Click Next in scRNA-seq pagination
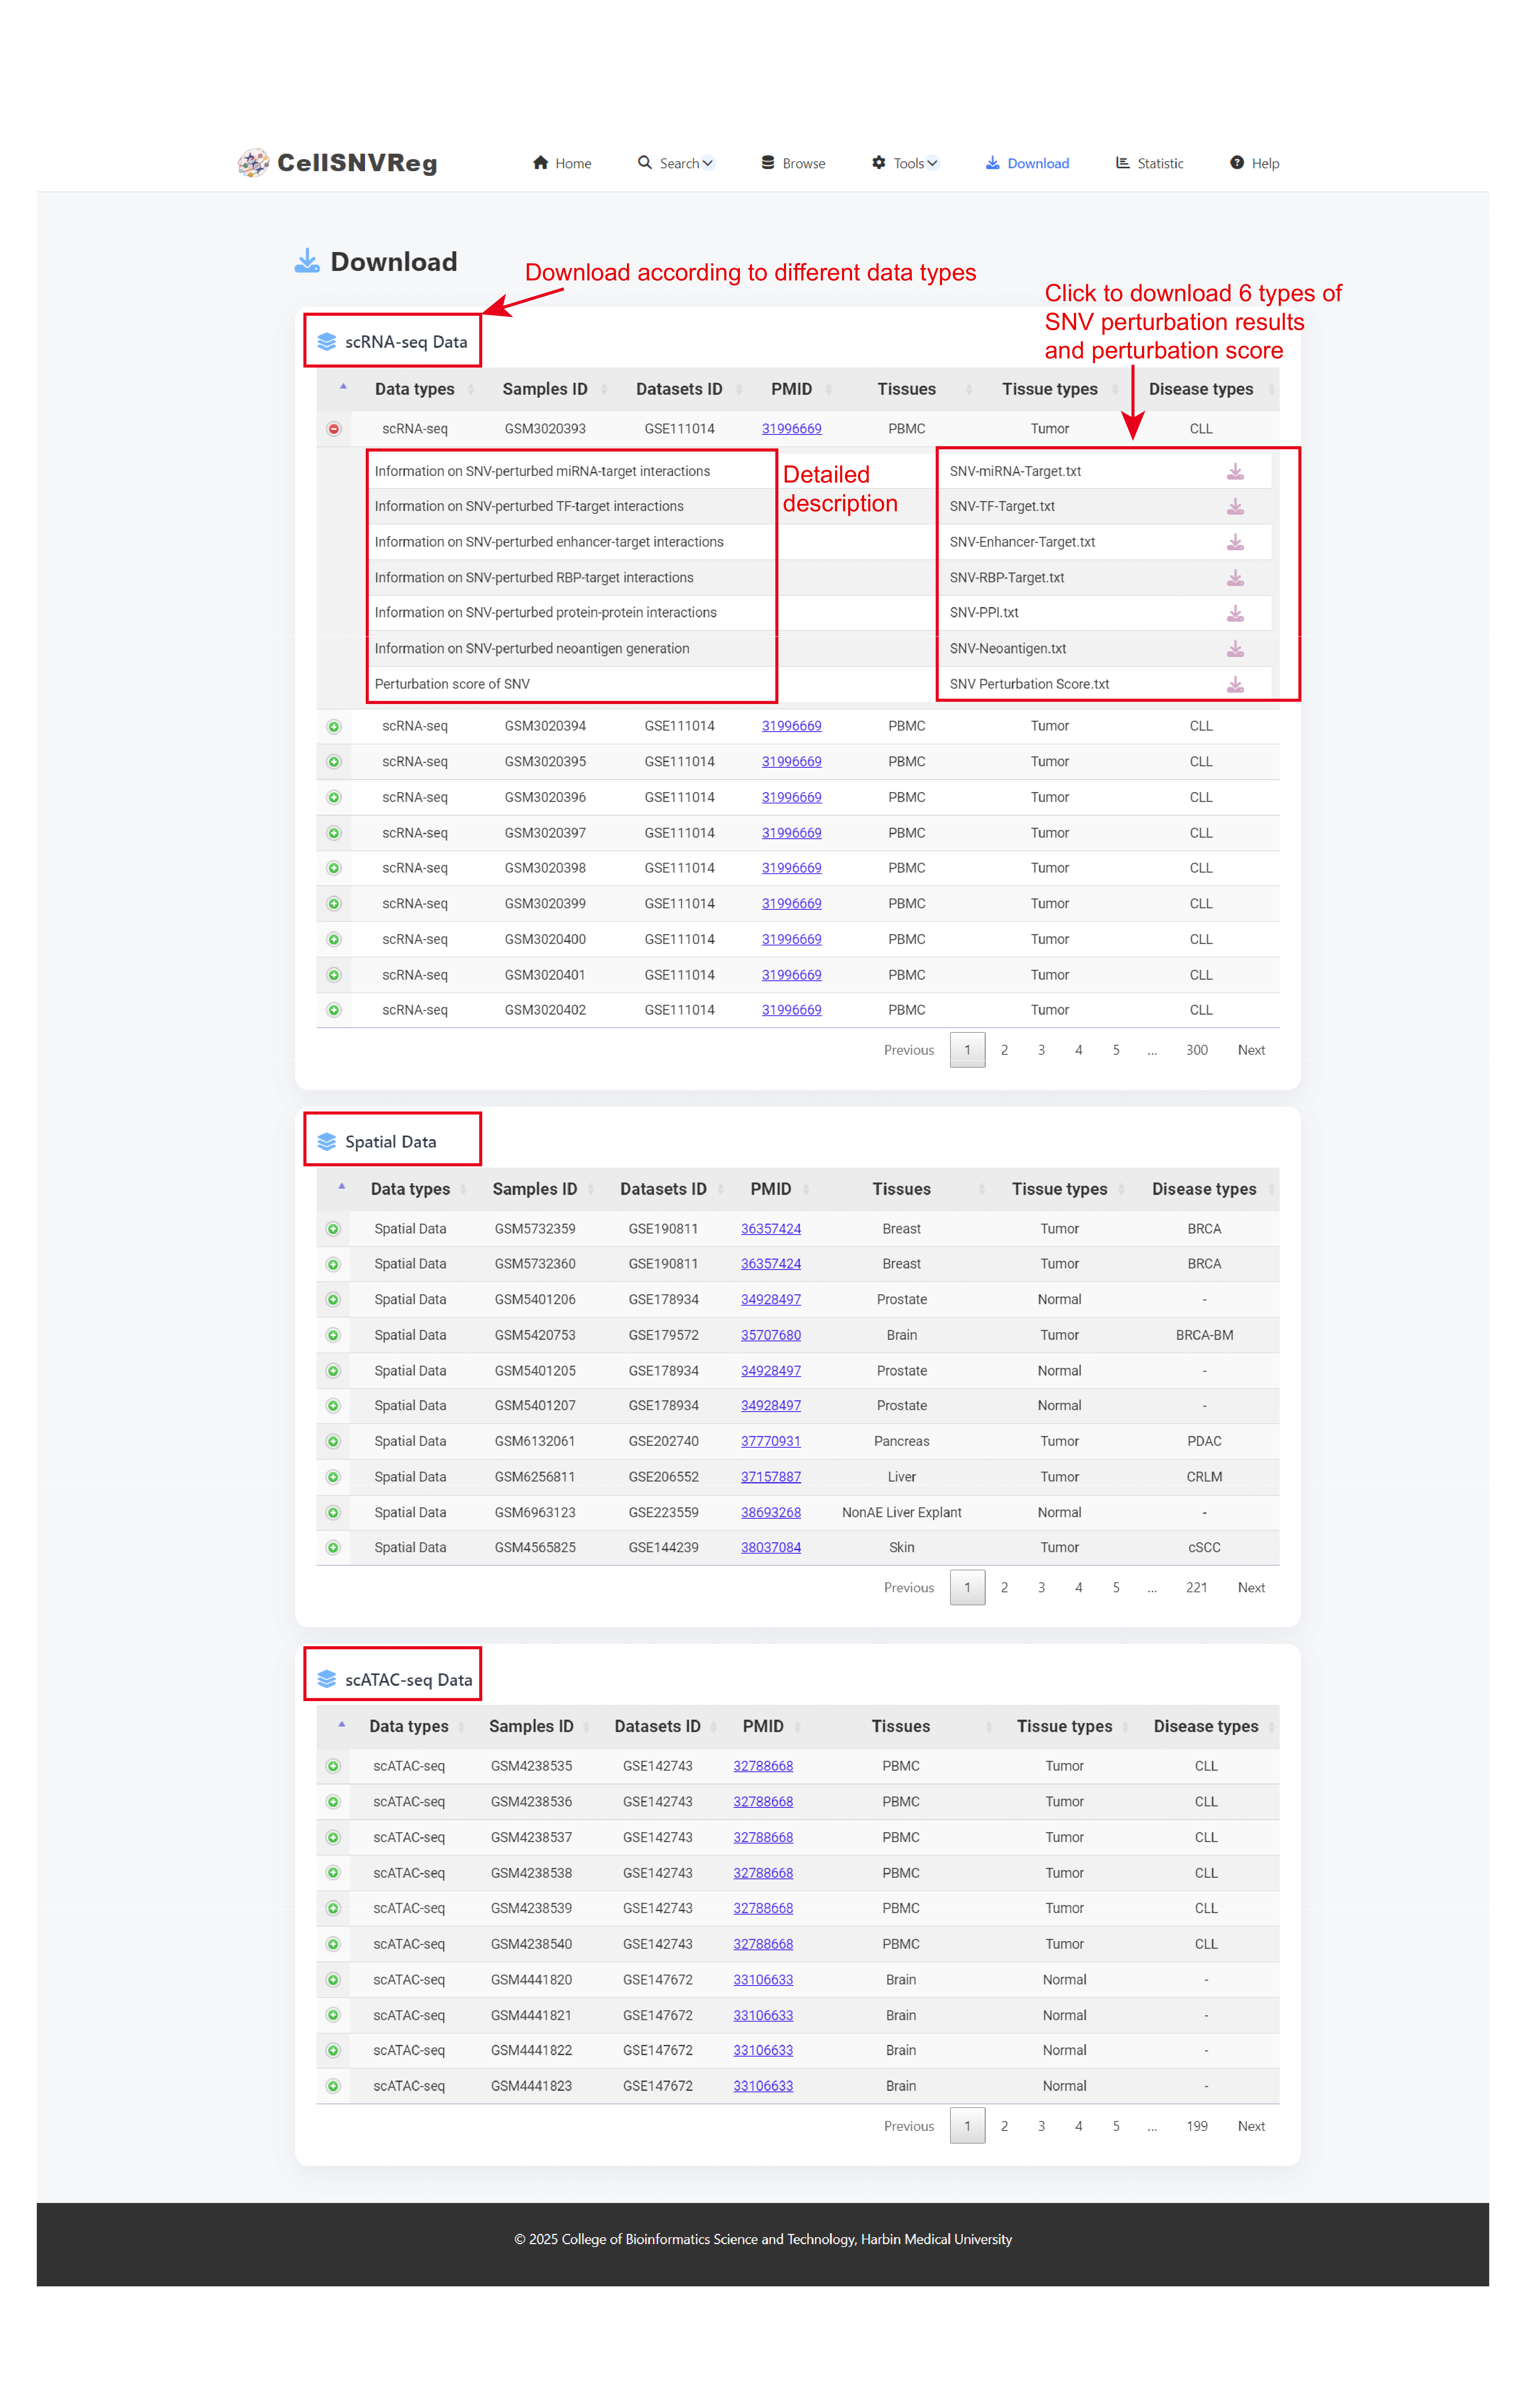Screen dimensions: 1526x2408 (1251, 1050)
